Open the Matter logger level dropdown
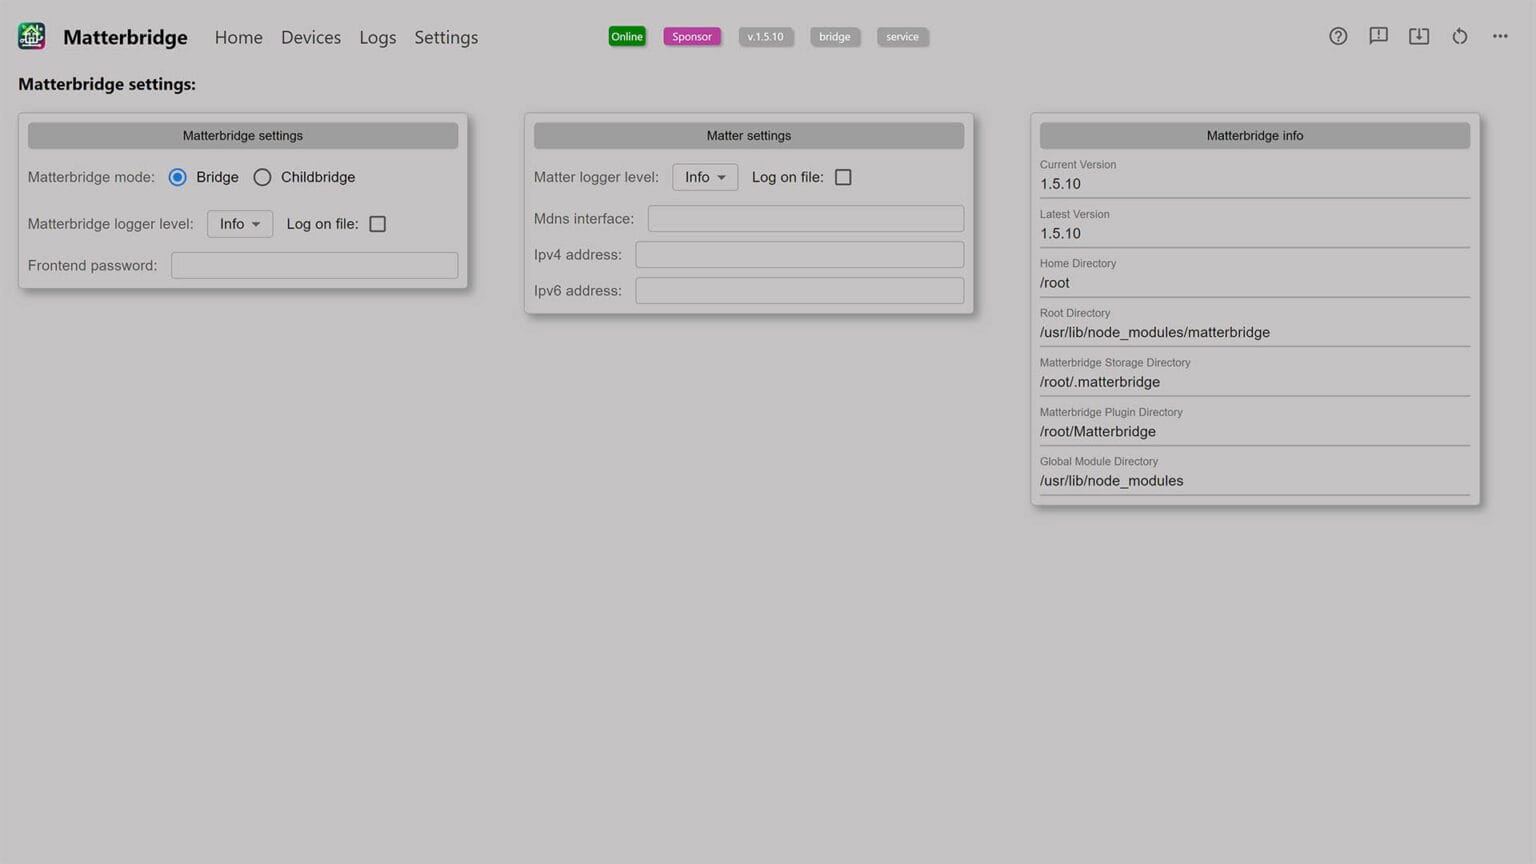1536x864 pixels. [x=704, y=176]
